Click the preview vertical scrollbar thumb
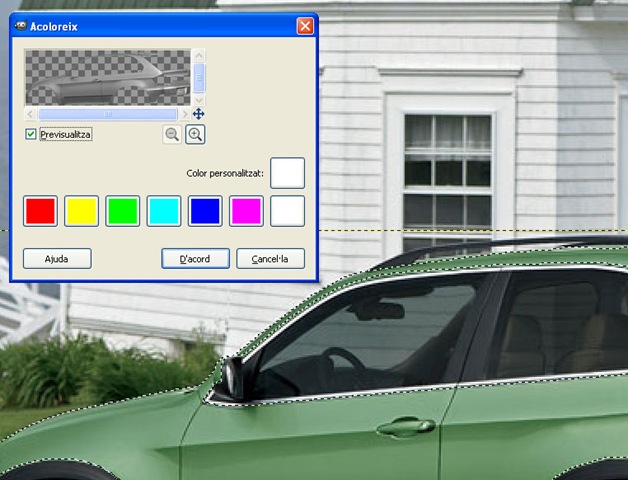Viewport: 628px width, 480px height. coord(199,77)
